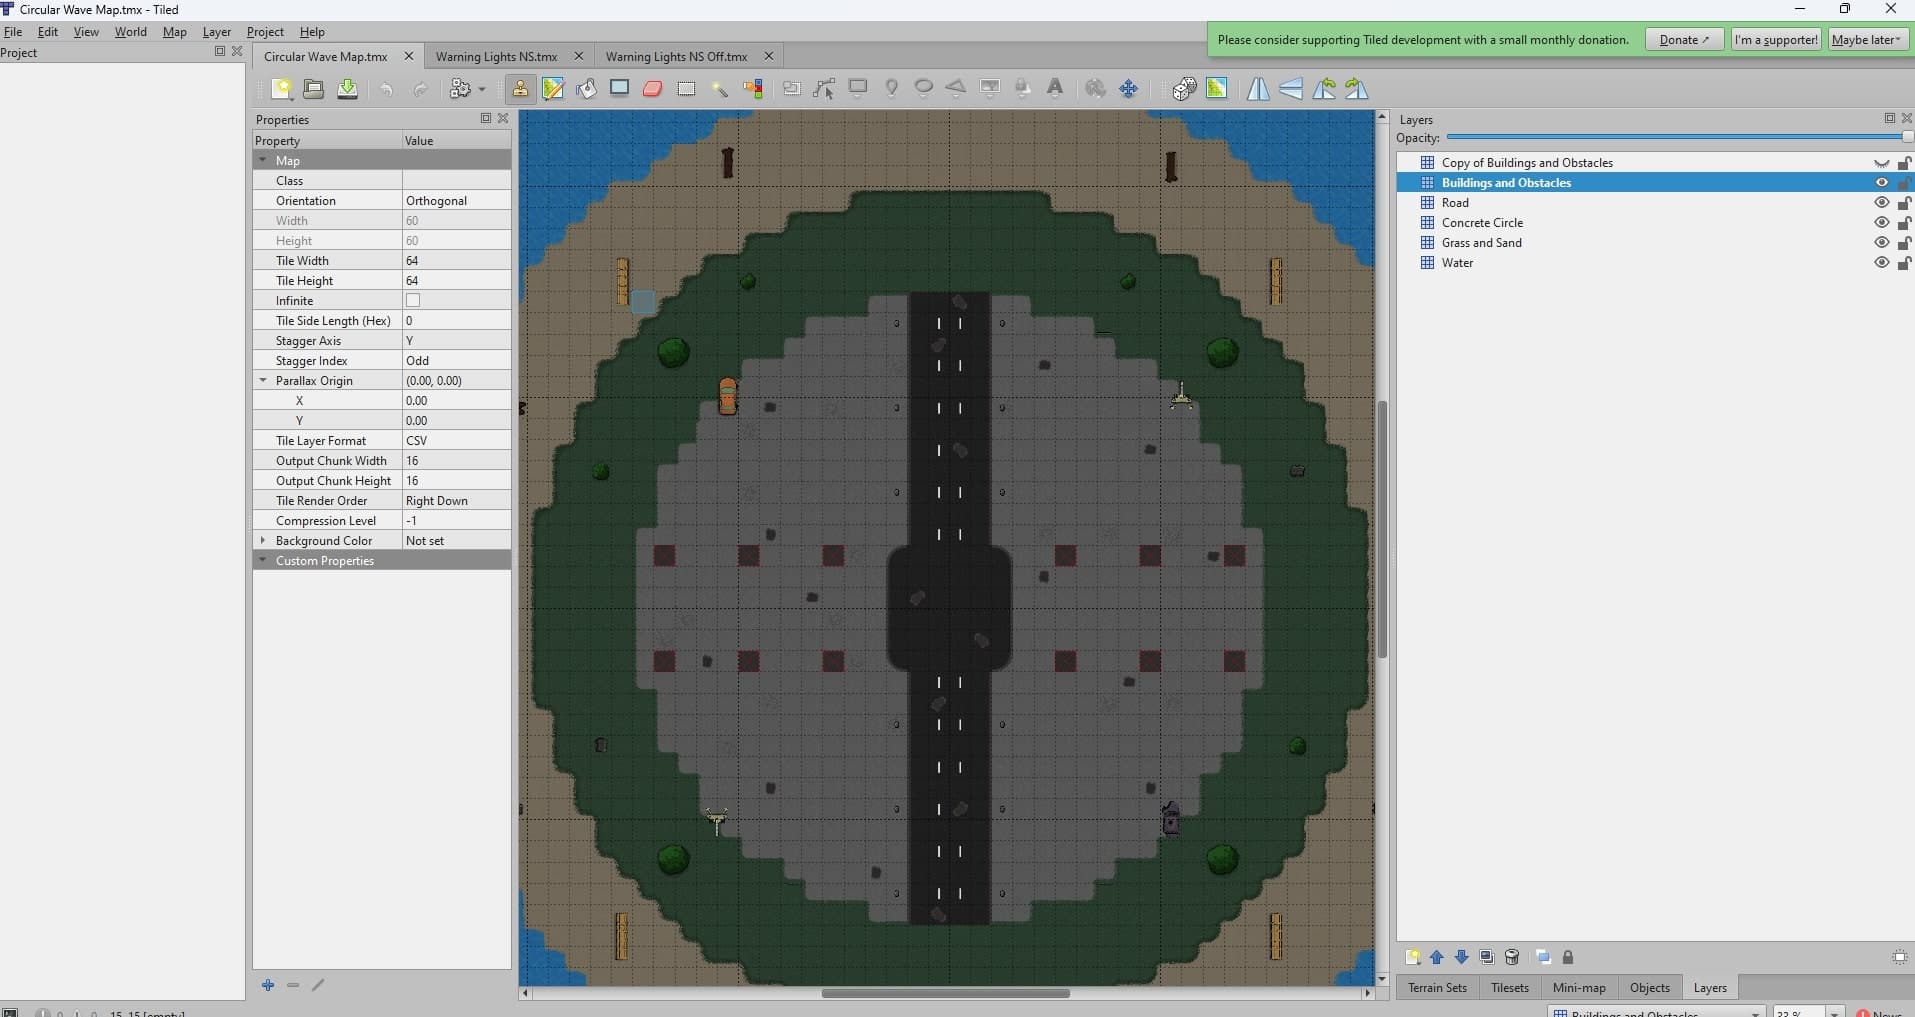The height and width of the screenshot is (1017, 1915).
Task: Create a new map with the New icon
Action: click(x=282, y=89)
